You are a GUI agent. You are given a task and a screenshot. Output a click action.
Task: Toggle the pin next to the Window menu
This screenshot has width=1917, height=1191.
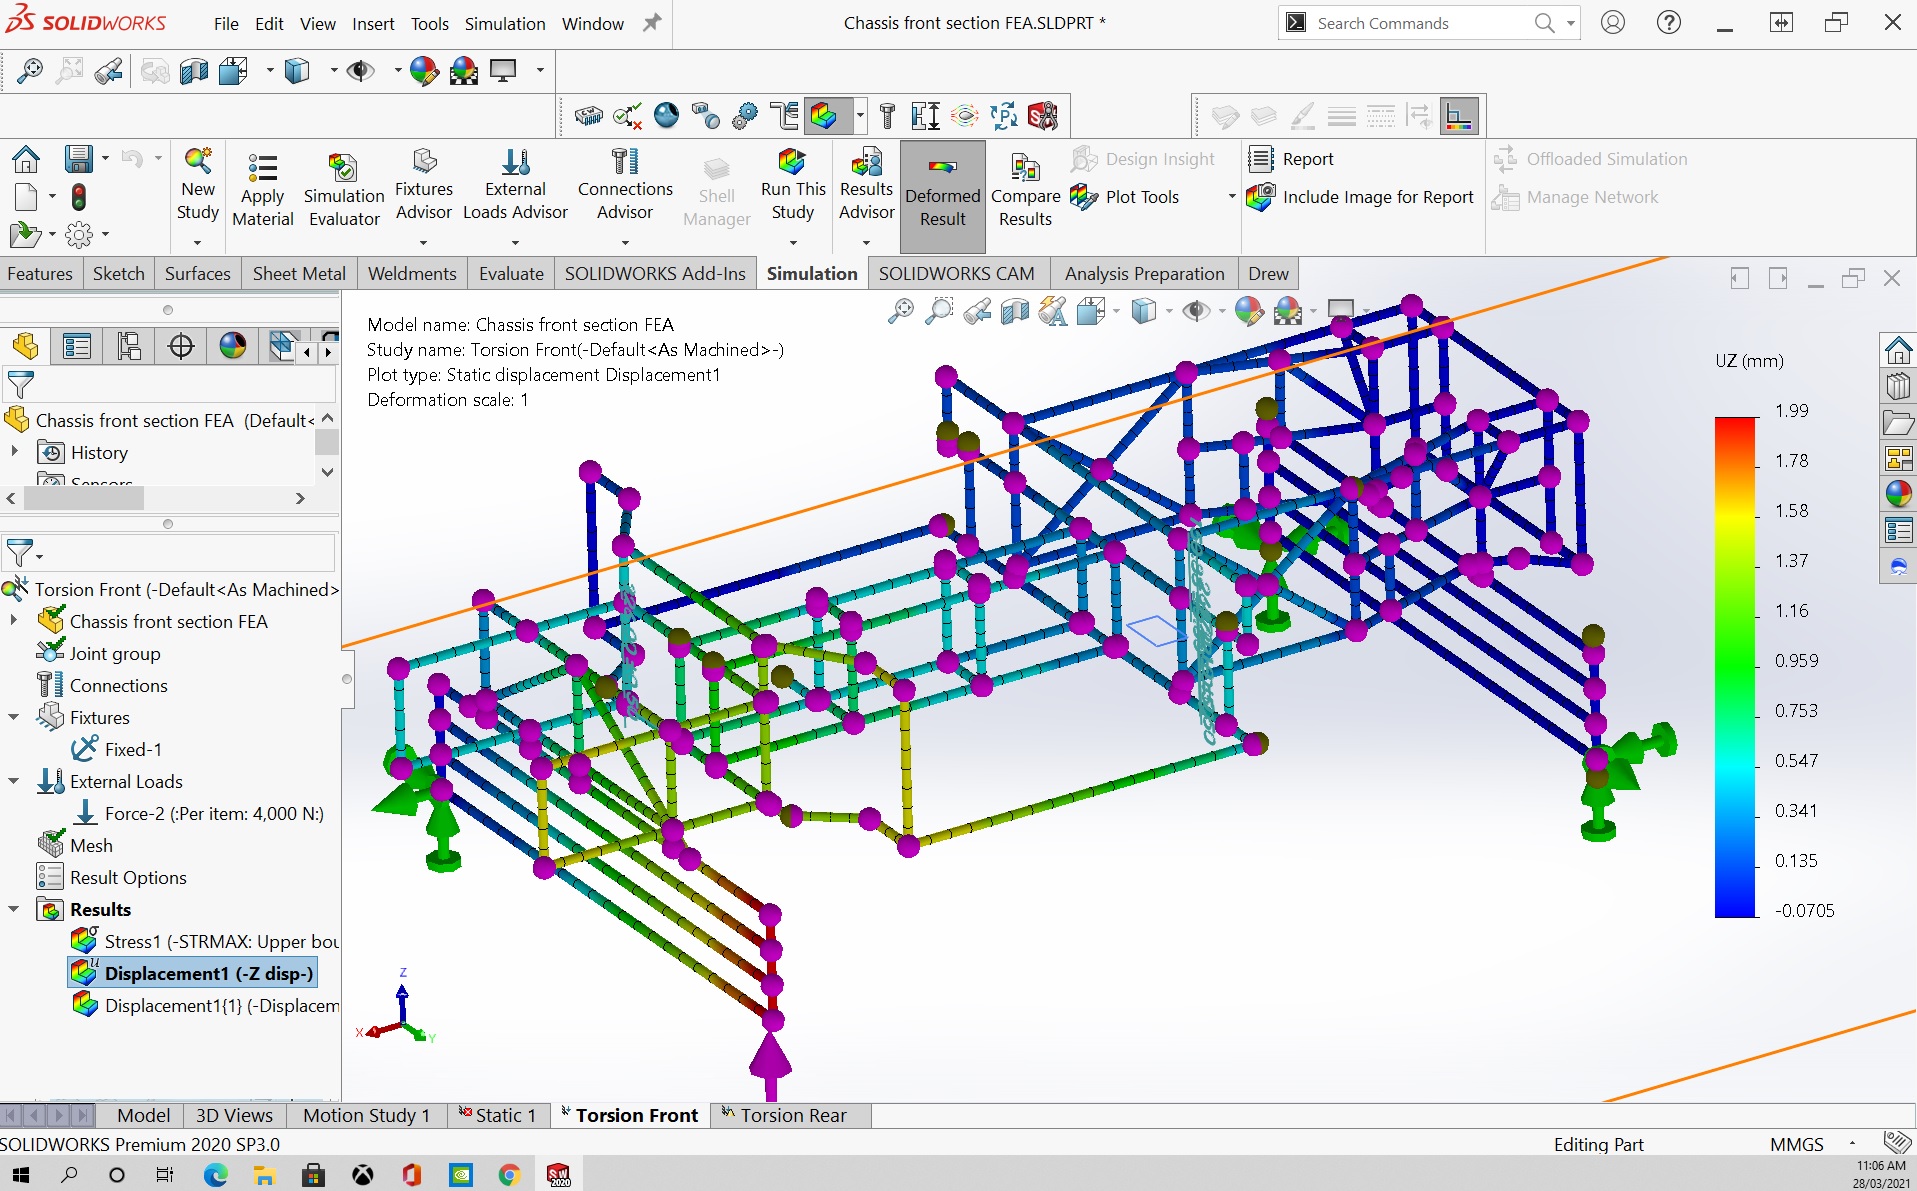pyautogui.click(x=652, y=22)
